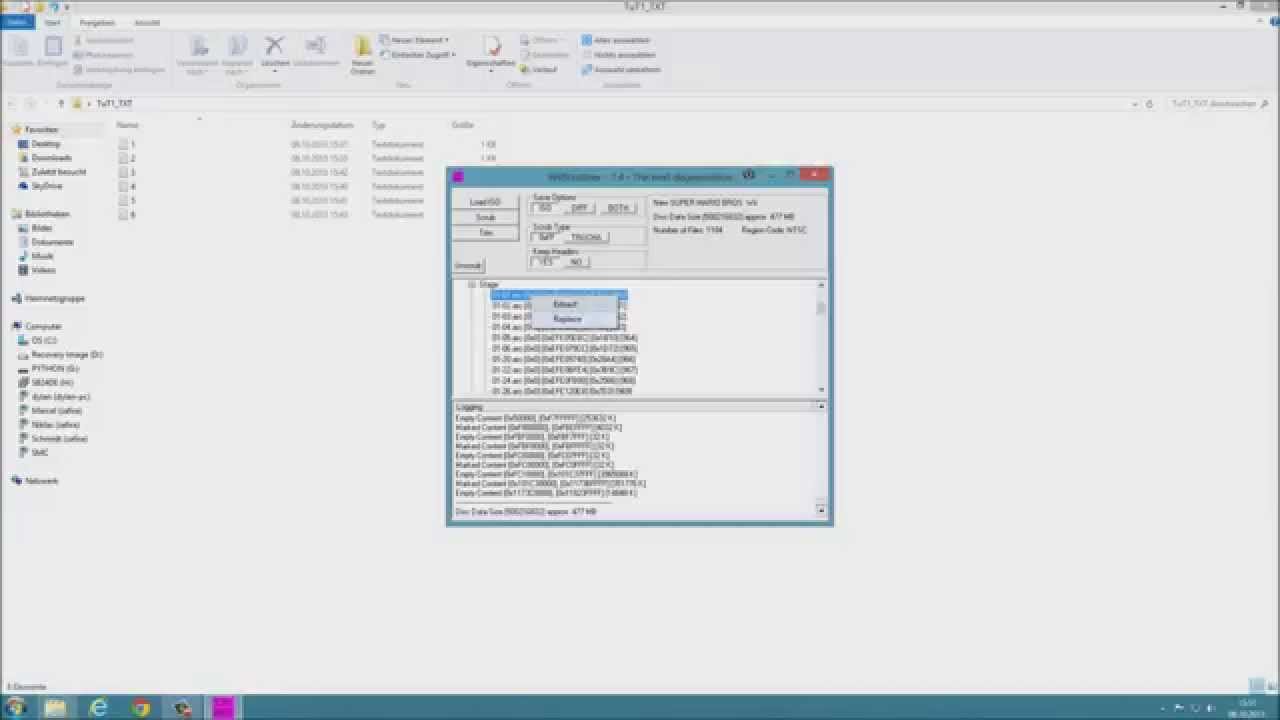Click the Neuer Ordner folder icon
The height and width of the screenshot is (720, 1280).
tap(362, 46)
